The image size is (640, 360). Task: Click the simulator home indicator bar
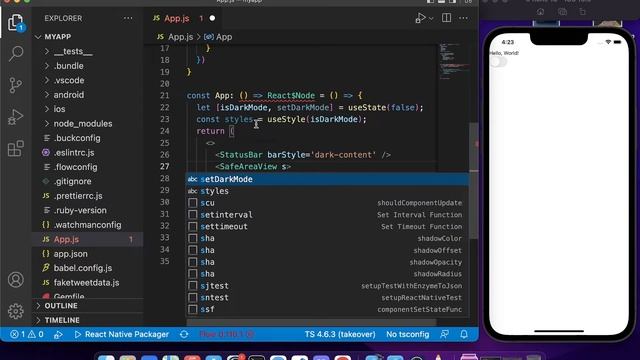tap(559, 331)
